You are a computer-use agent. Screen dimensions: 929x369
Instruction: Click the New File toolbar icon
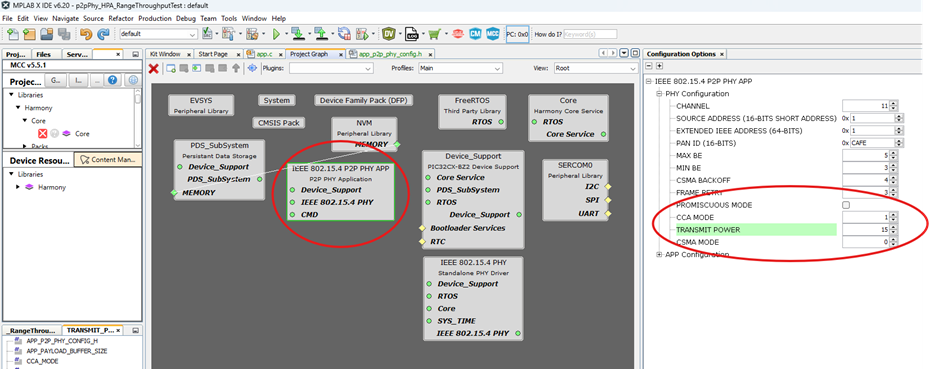click(x=13, y=34)
